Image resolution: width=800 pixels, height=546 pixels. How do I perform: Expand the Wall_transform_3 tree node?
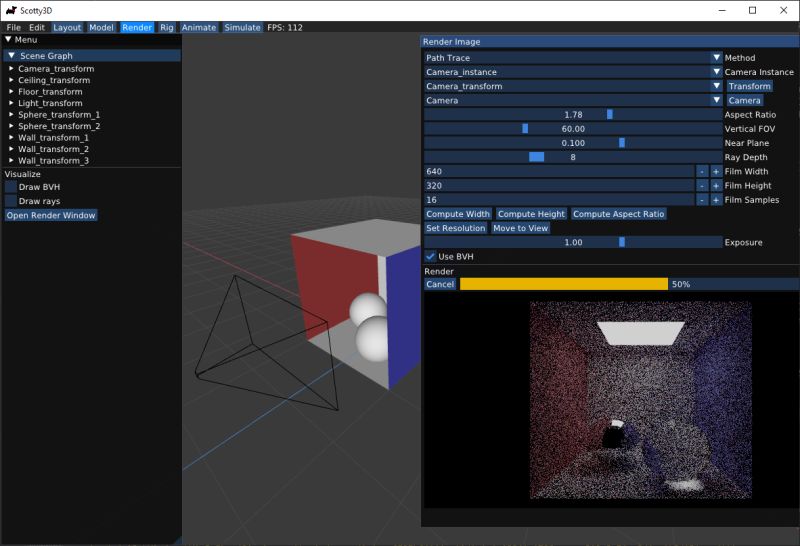(x=11, y=160)
